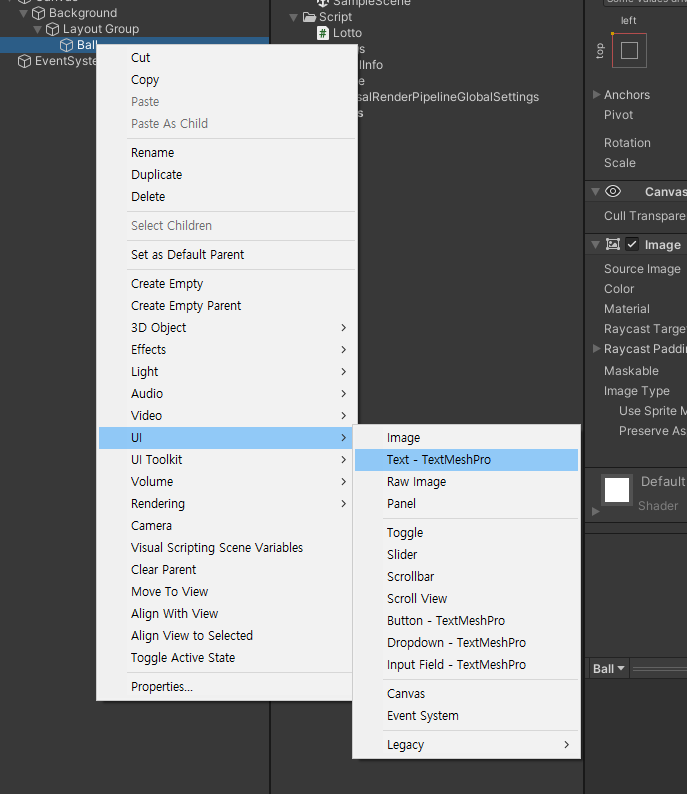The height and width of the screenshot is (794, 687).
Task: Open the Effects submenu
Action: click(227, 350)
